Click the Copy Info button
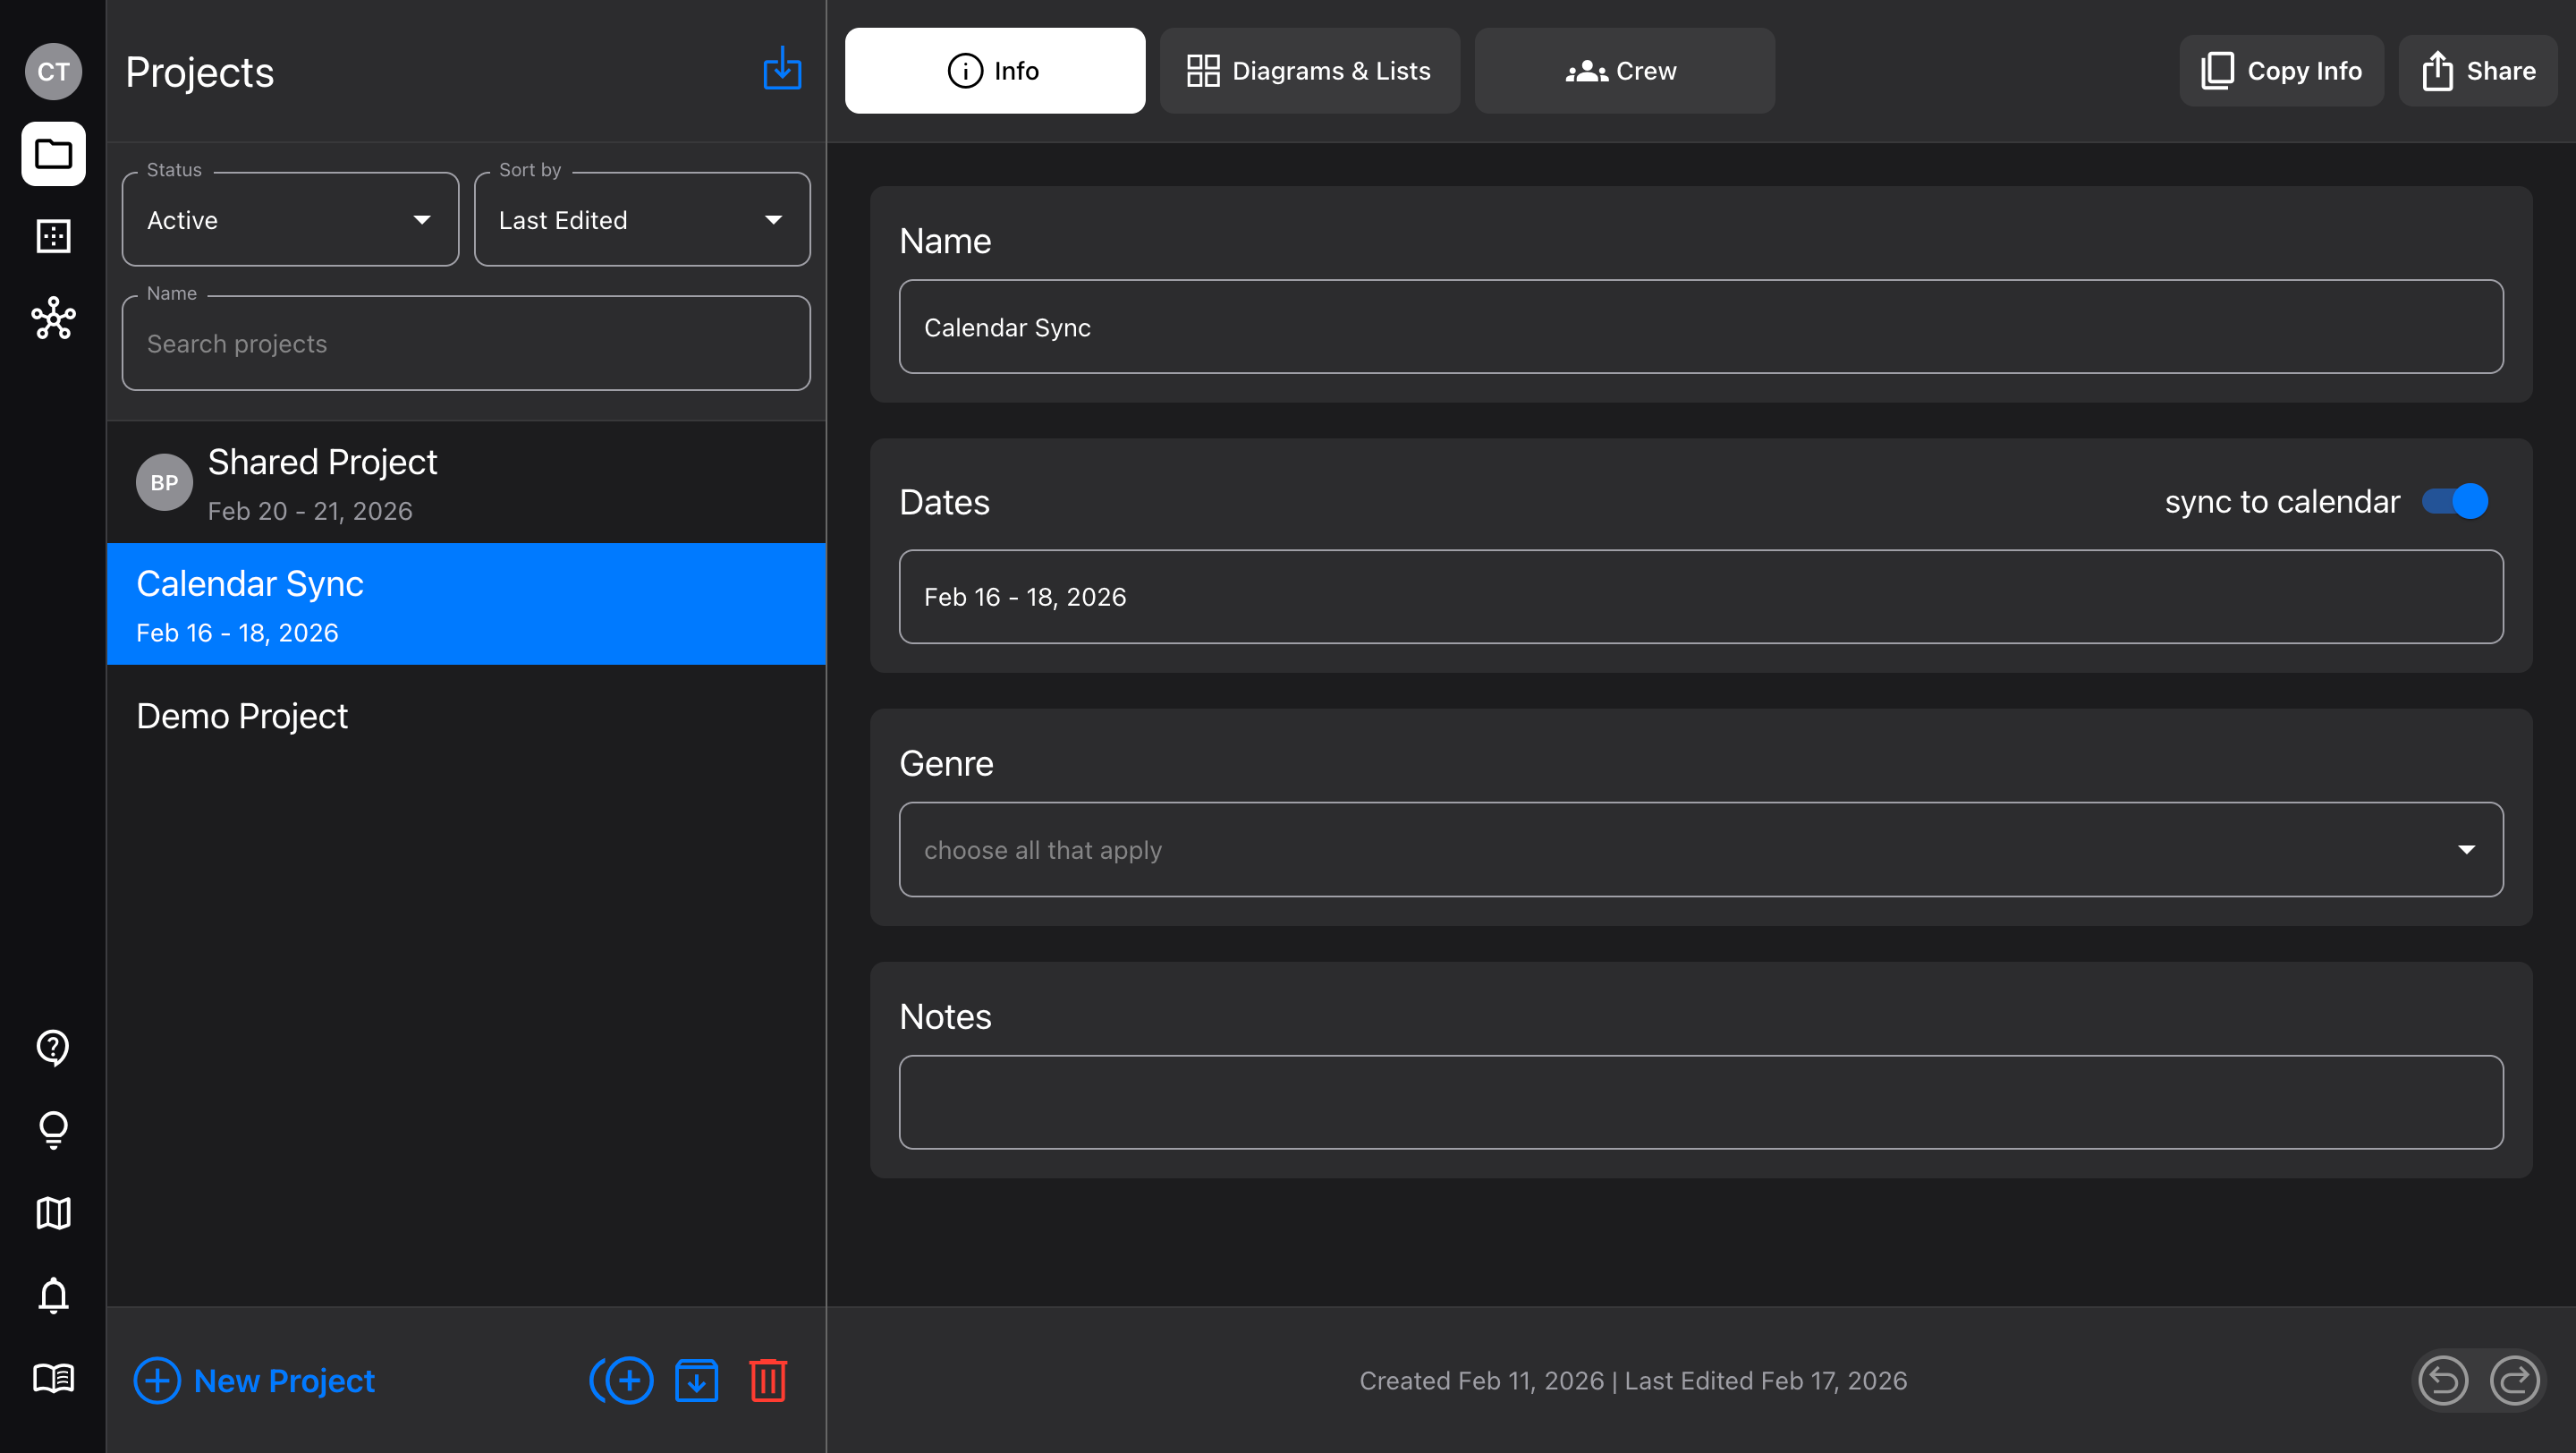 click(2281, 71)
